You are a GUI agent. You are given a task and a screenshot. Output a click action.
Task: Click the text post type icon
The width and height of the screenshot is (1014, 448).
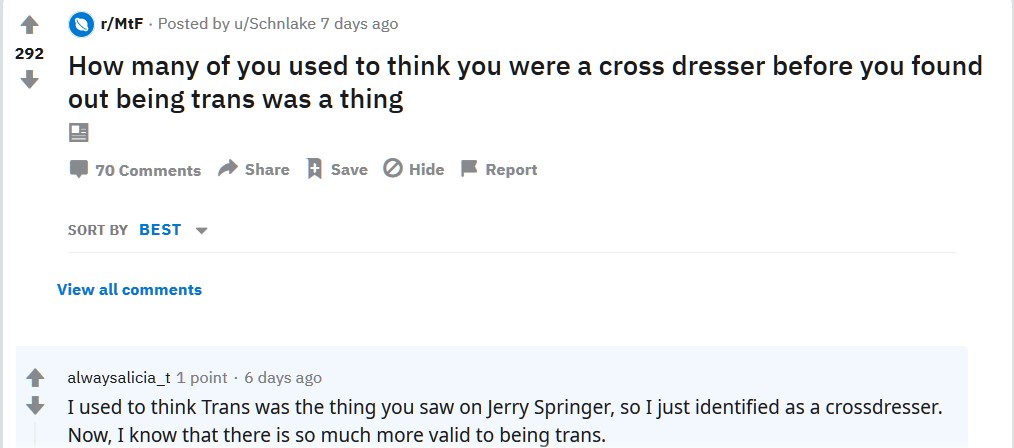78,133
